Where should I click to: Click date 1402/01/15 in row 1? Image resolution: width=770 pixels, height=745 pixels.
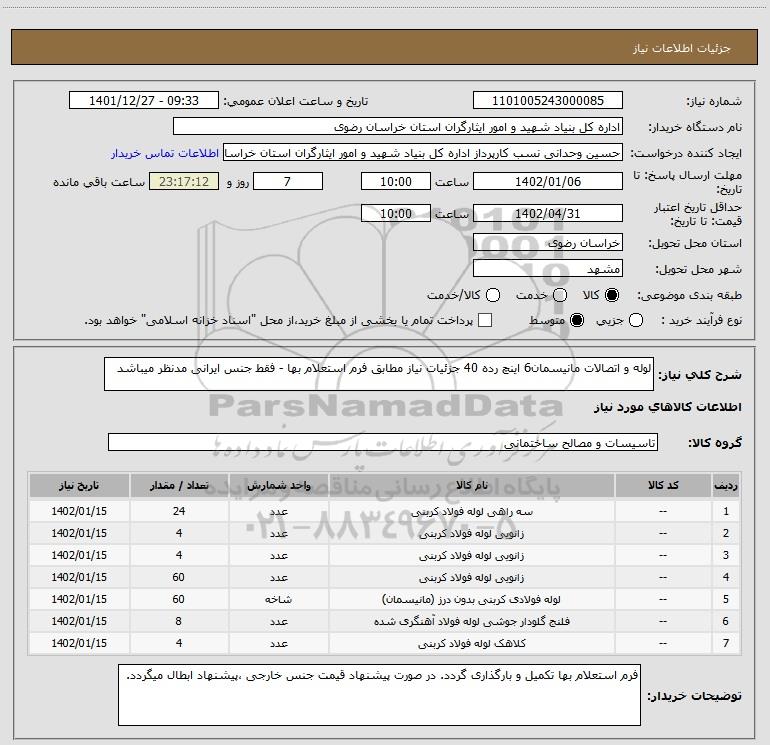[79, 511]
